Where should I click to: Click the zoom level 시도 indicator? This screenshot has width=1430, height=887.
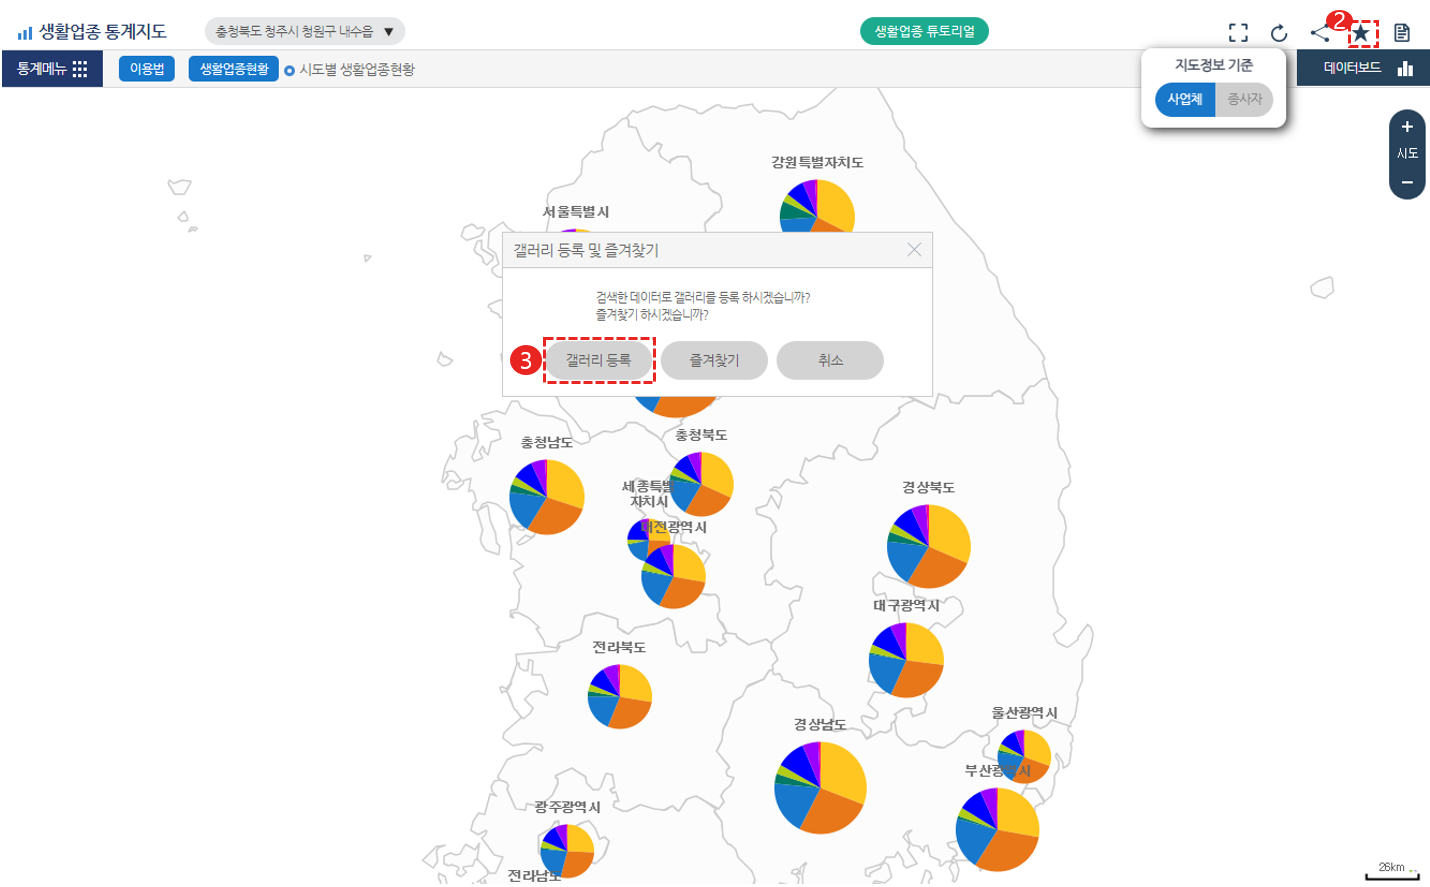coord(1406,155)
